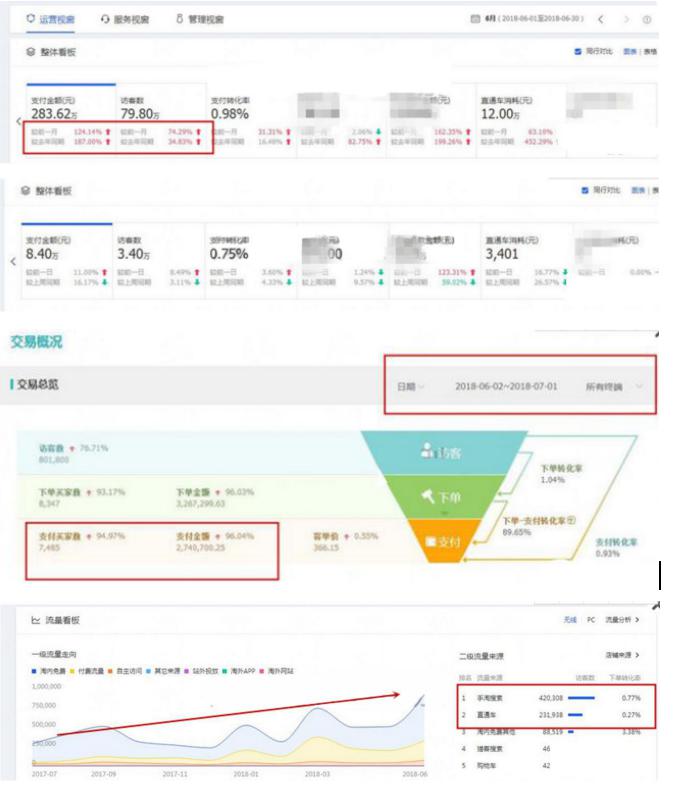Open the 所有终端 device dropdown
Image resolution: width=681 pixels, height=788 pixels.
click(x=612, y=385)
